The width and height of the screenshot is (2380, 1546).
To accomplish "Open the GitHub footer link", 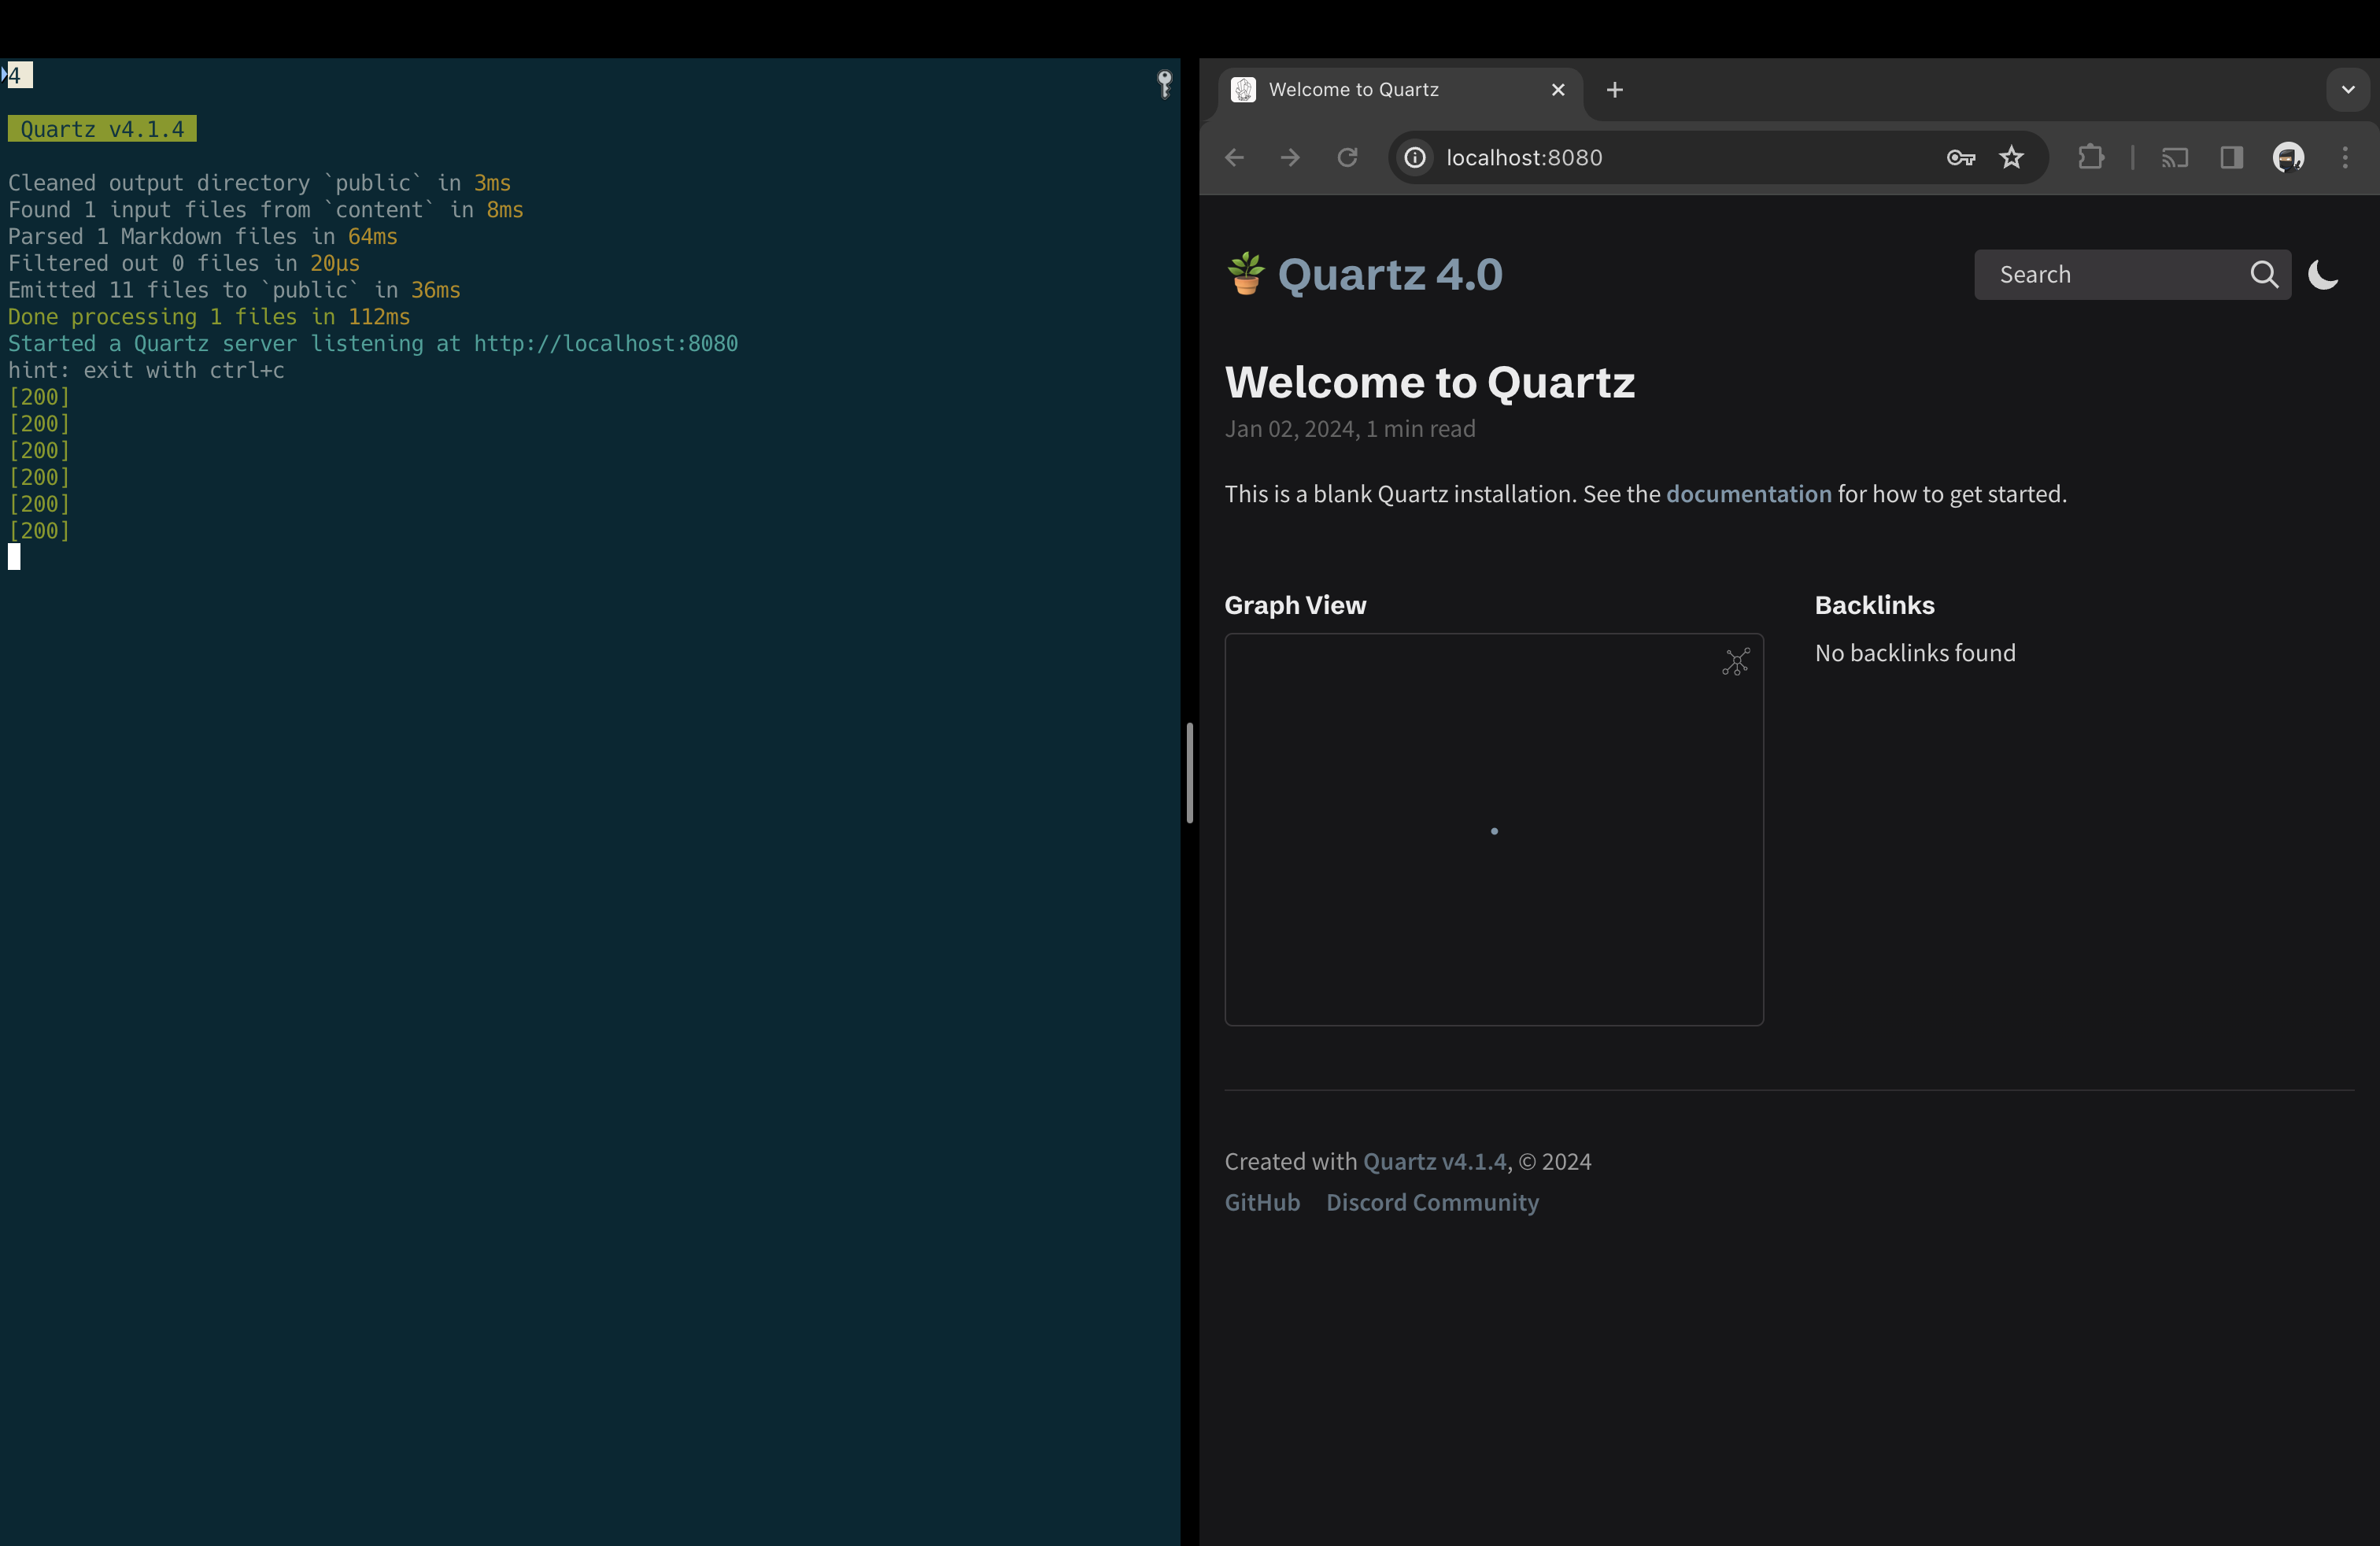I will 1262,1202.
